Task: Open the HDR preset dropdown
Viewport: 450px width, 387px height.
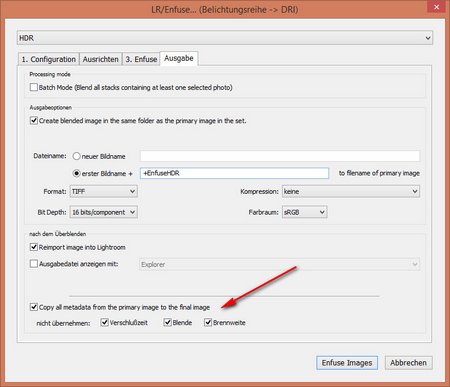Action: (x=225, y=38)
